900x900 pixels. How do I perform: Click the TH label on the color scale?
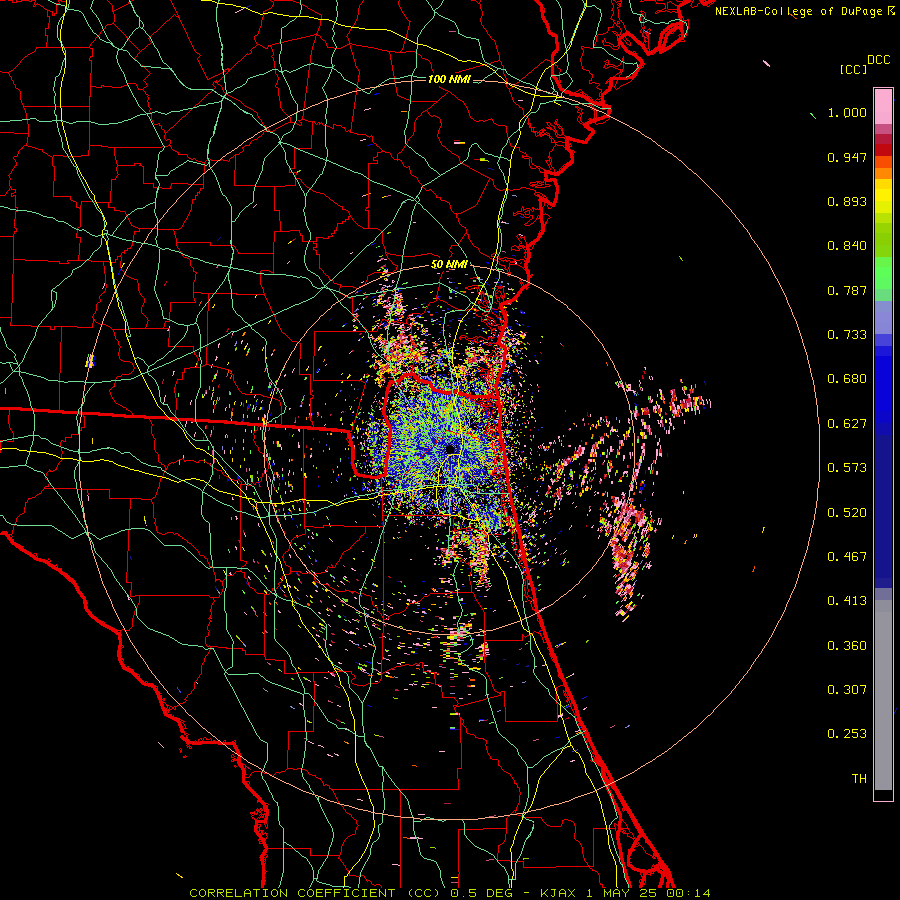(x=859, y=779)
